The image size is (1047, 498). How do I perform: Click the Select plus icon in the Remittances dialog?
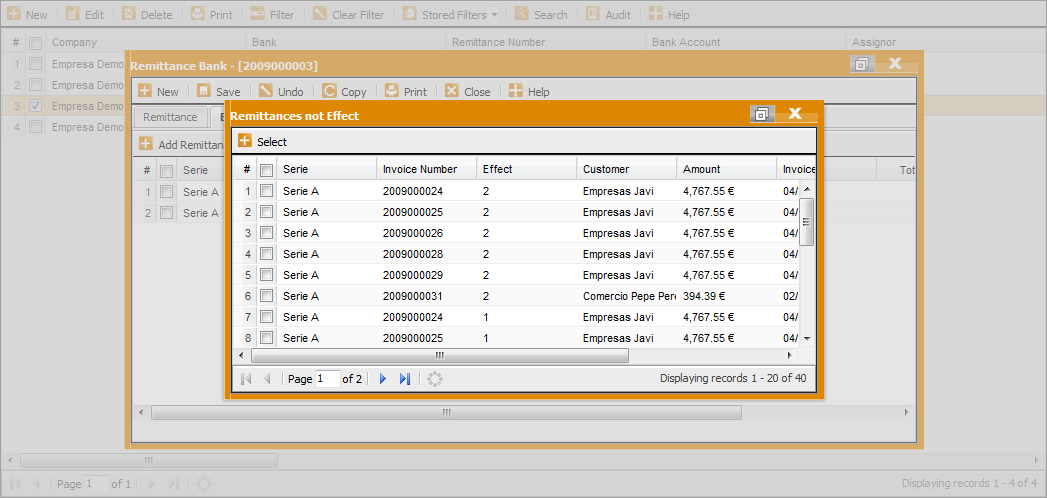[x=245, y=141]
